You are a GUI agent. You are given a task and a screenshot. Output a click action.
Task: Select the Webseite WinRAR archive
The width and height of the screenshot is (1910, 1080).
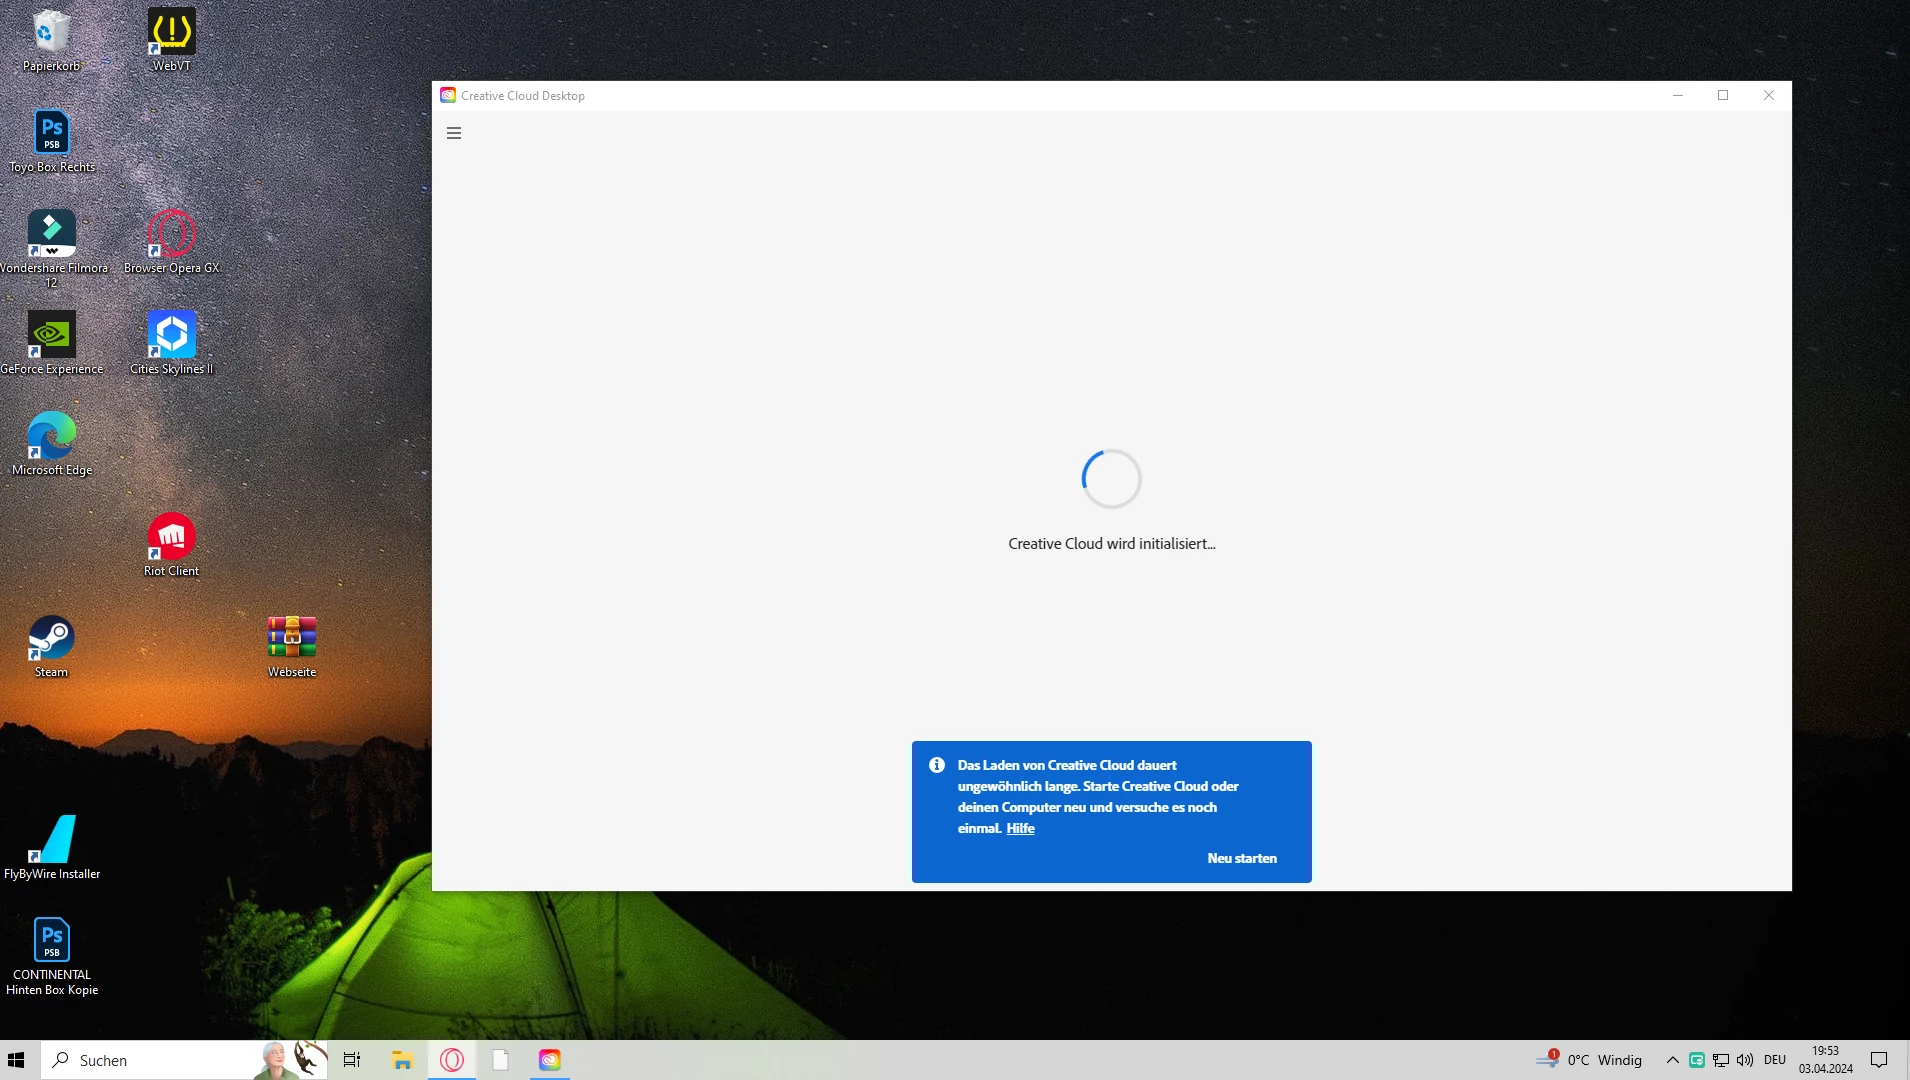292,646
